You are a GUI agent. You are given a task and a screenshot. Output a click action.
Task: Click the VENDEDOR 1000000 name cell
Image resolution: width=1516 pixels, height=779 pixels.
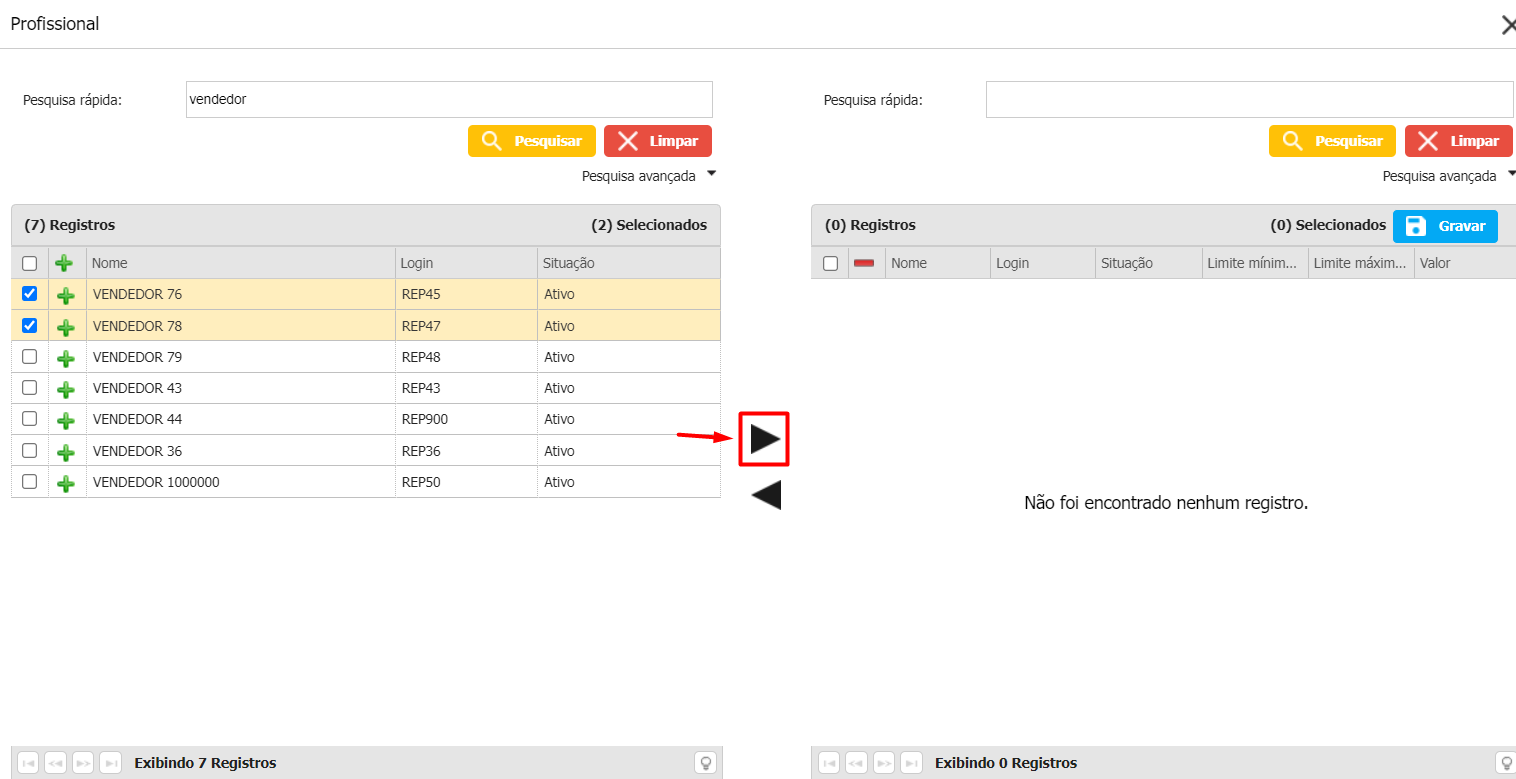coord(240,482)
